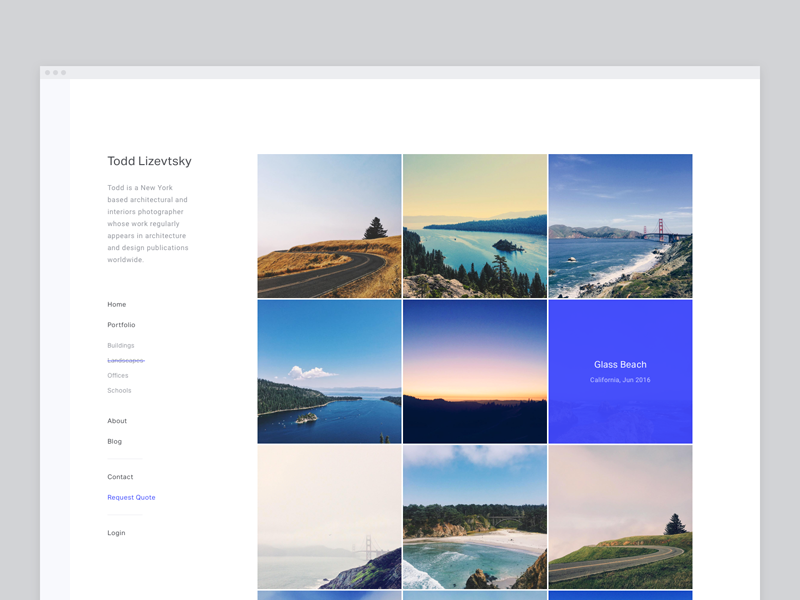
Task: Open the Blog page
Action: pos(114,441)
